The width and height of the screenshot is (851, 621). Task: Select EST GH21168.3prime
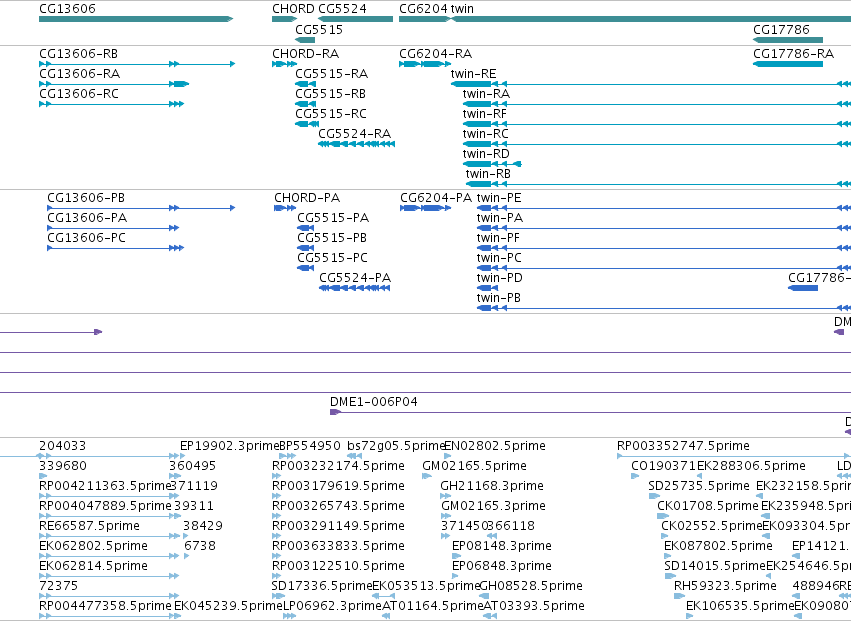click(x=492, y=486)
